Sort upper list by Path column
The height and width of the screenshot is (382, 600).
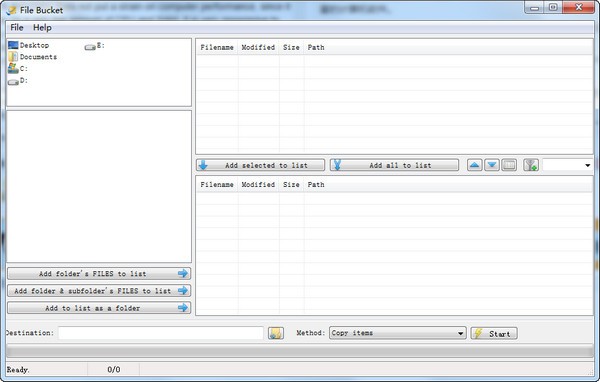(x=316, y=47)
